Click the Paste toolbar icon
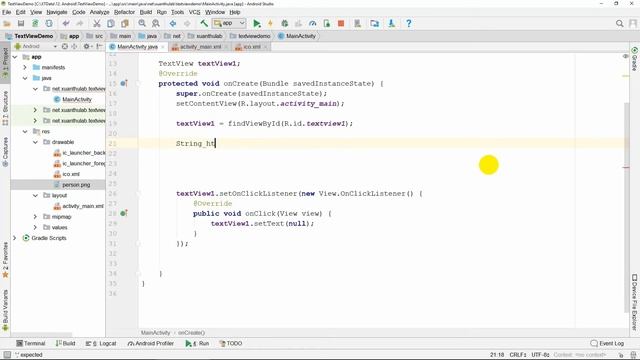 click(124, 24)
